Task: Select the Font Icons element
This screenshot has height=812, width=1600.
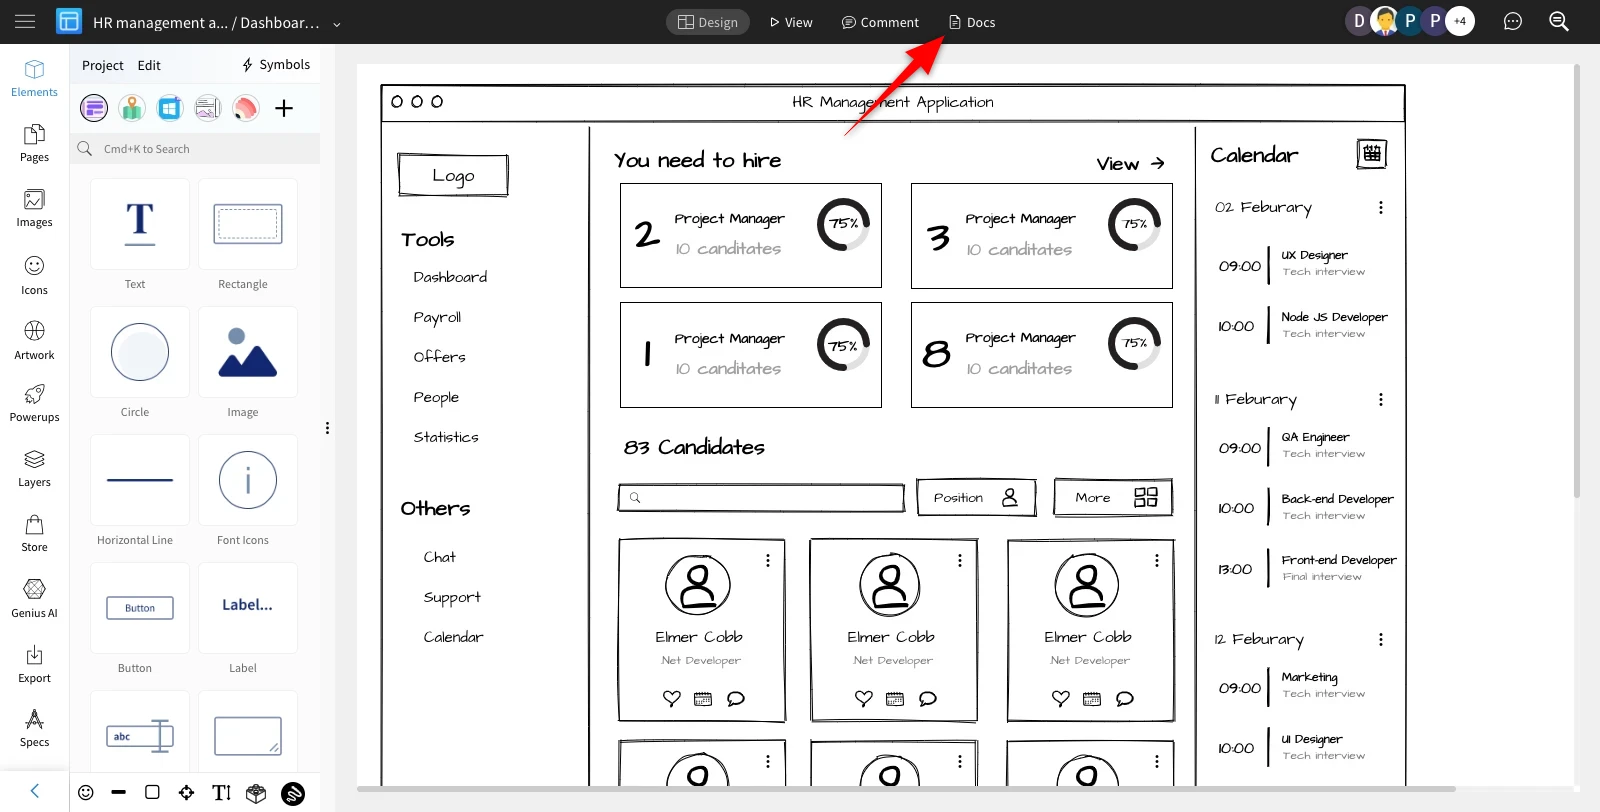Action: [248, 480]
